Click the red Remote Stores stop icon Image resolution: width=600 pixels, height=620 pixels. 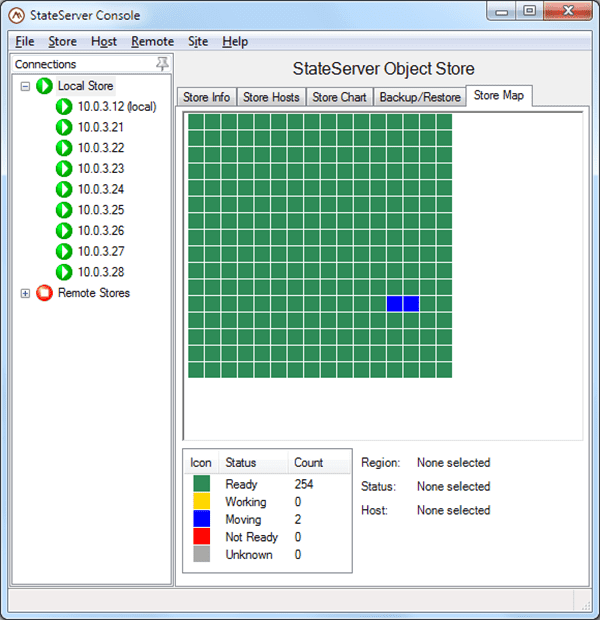[x=44, y=293]
